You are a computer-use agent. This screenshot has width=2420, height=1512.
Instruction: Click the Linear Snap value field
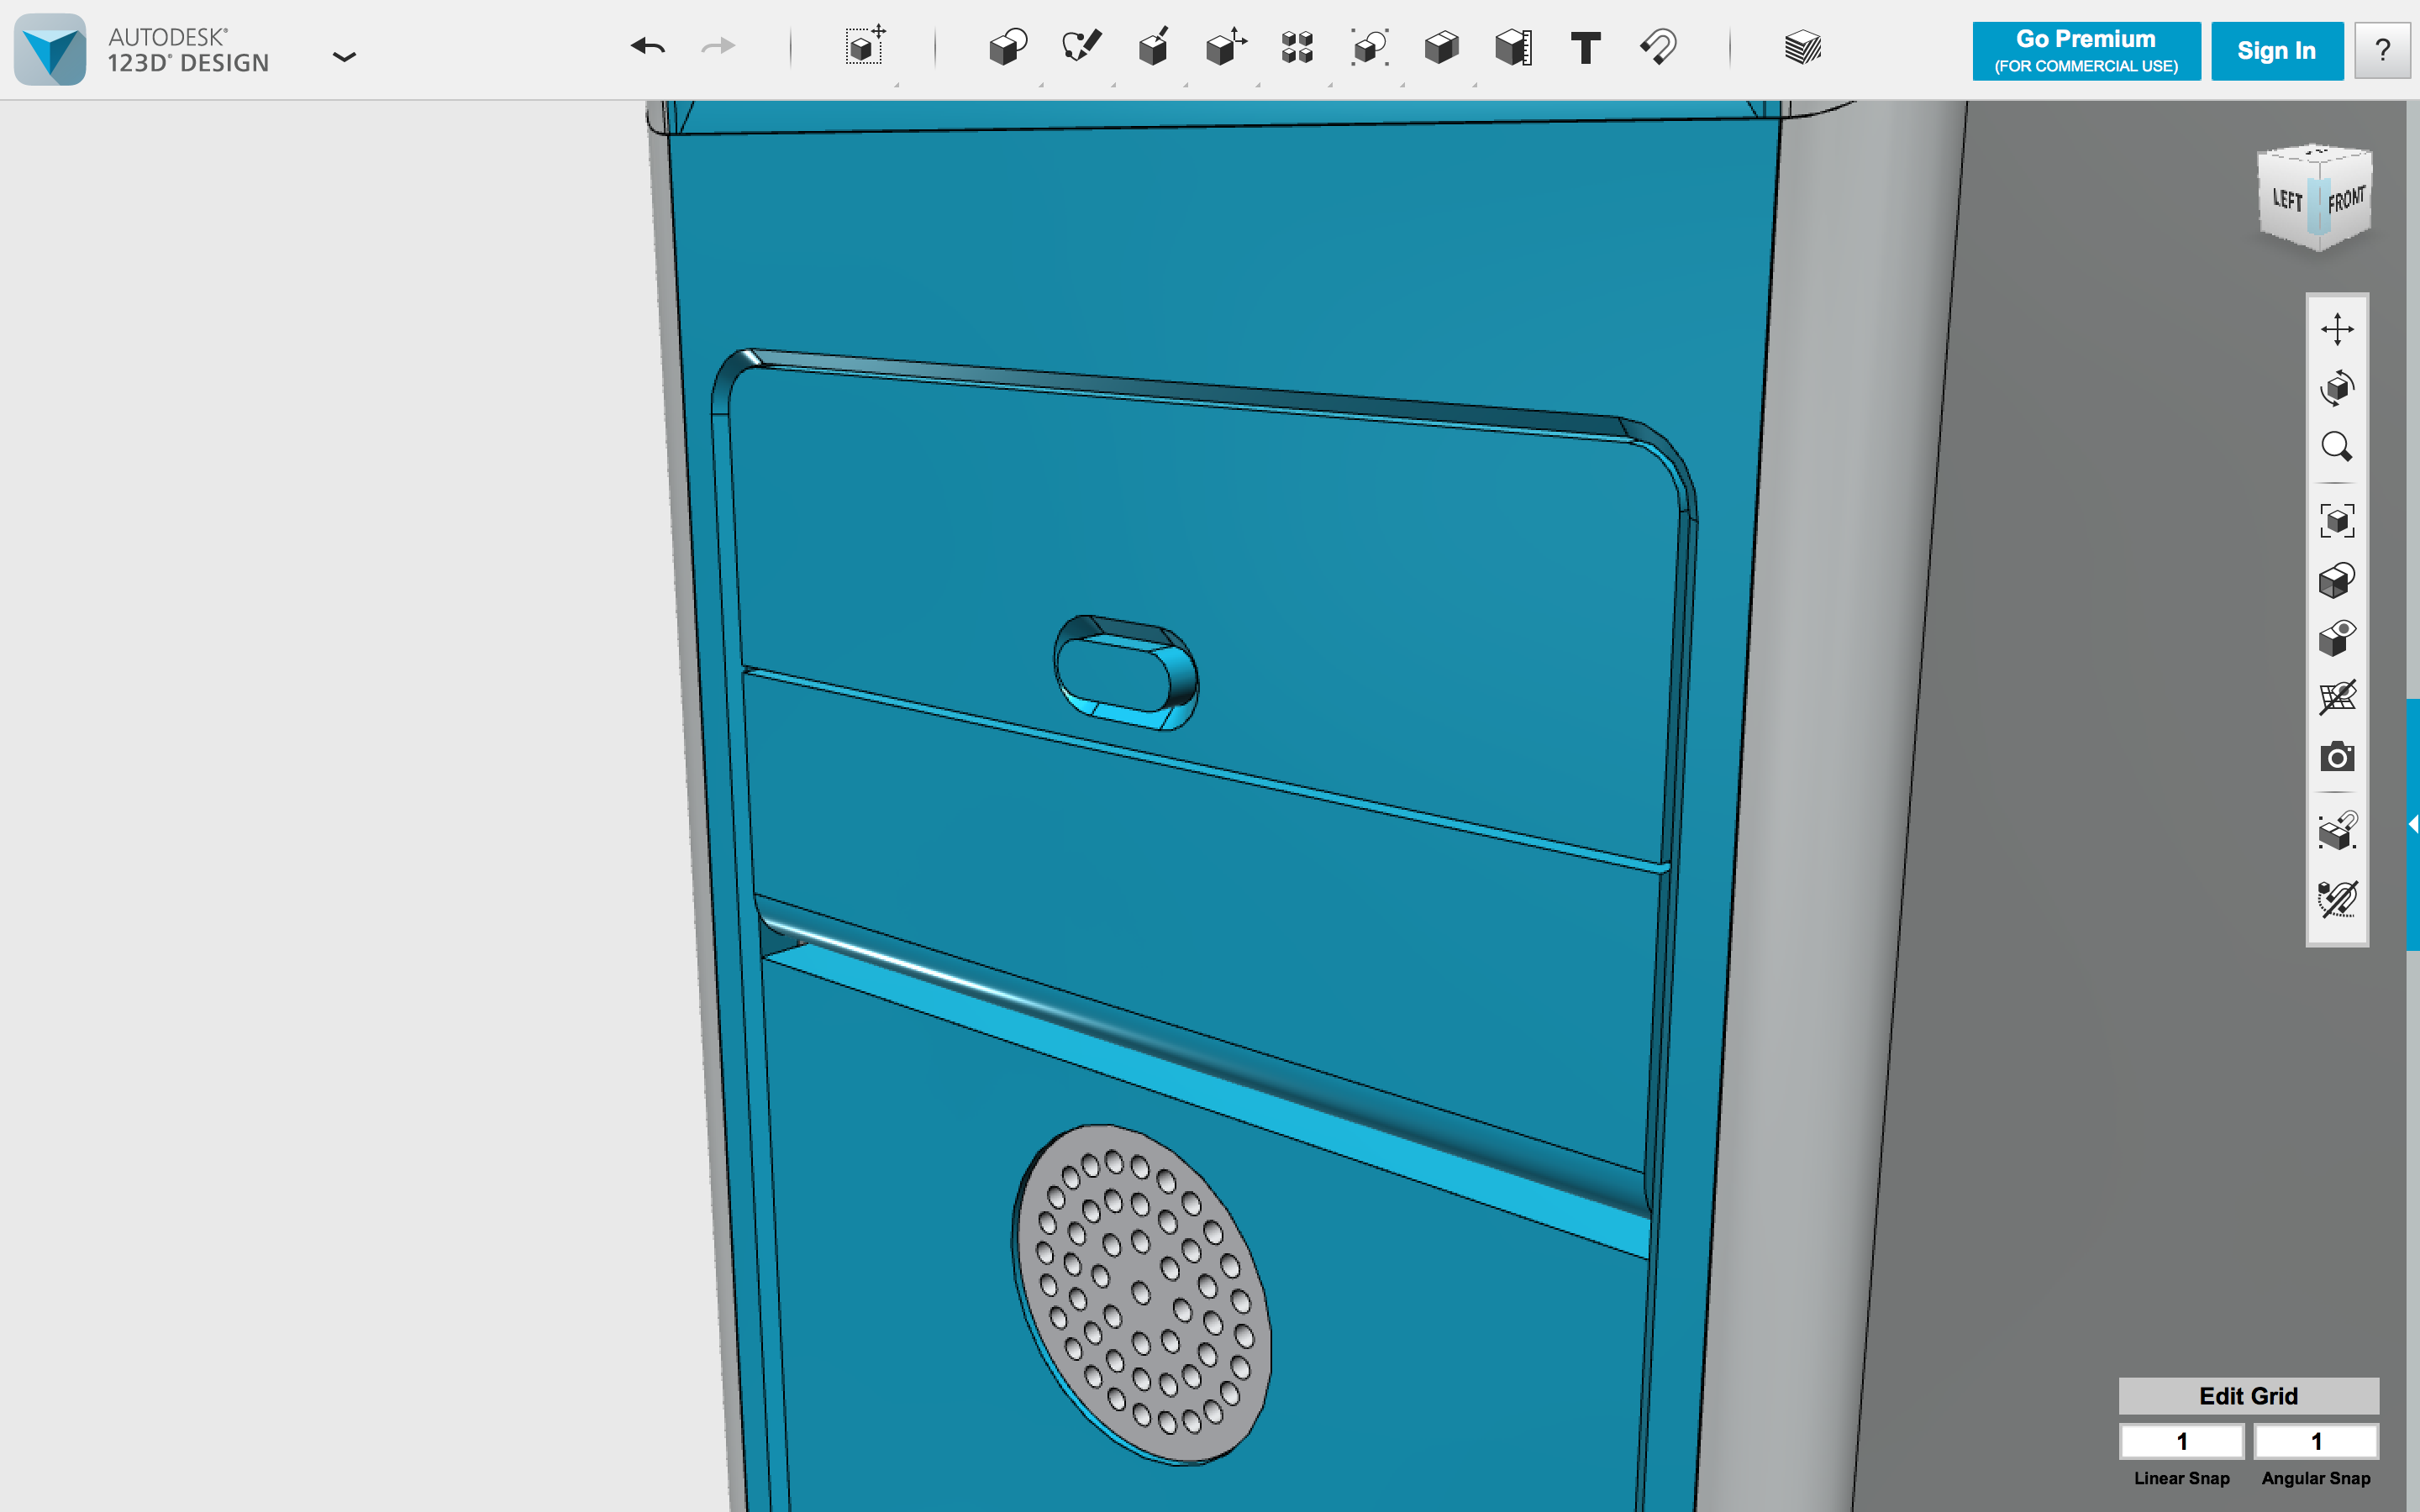[x=2181, y=1441]
